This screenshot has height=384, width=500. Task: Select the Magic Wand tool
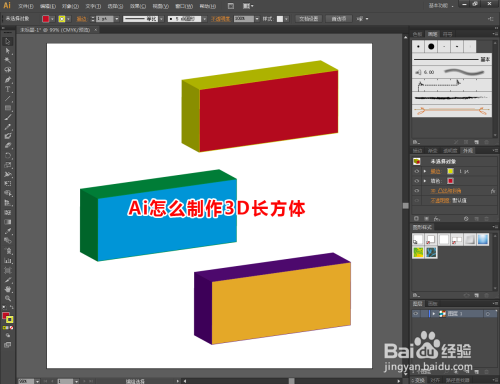tap(8, 60)
